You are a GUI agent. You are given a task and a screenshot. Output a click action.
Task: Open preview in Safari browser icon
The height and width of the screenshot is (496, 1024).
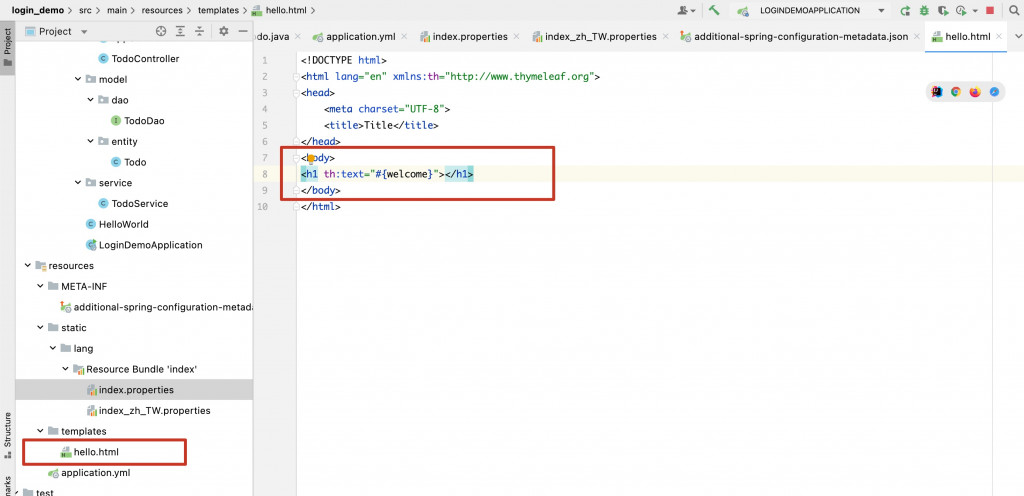994,92
